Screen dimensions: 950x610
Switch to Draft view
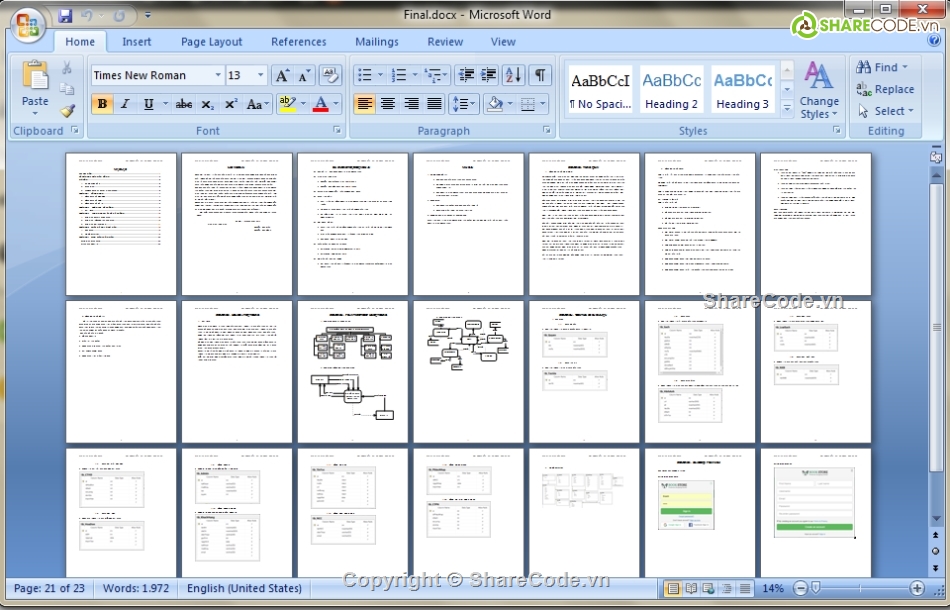[x=745, y=588]
